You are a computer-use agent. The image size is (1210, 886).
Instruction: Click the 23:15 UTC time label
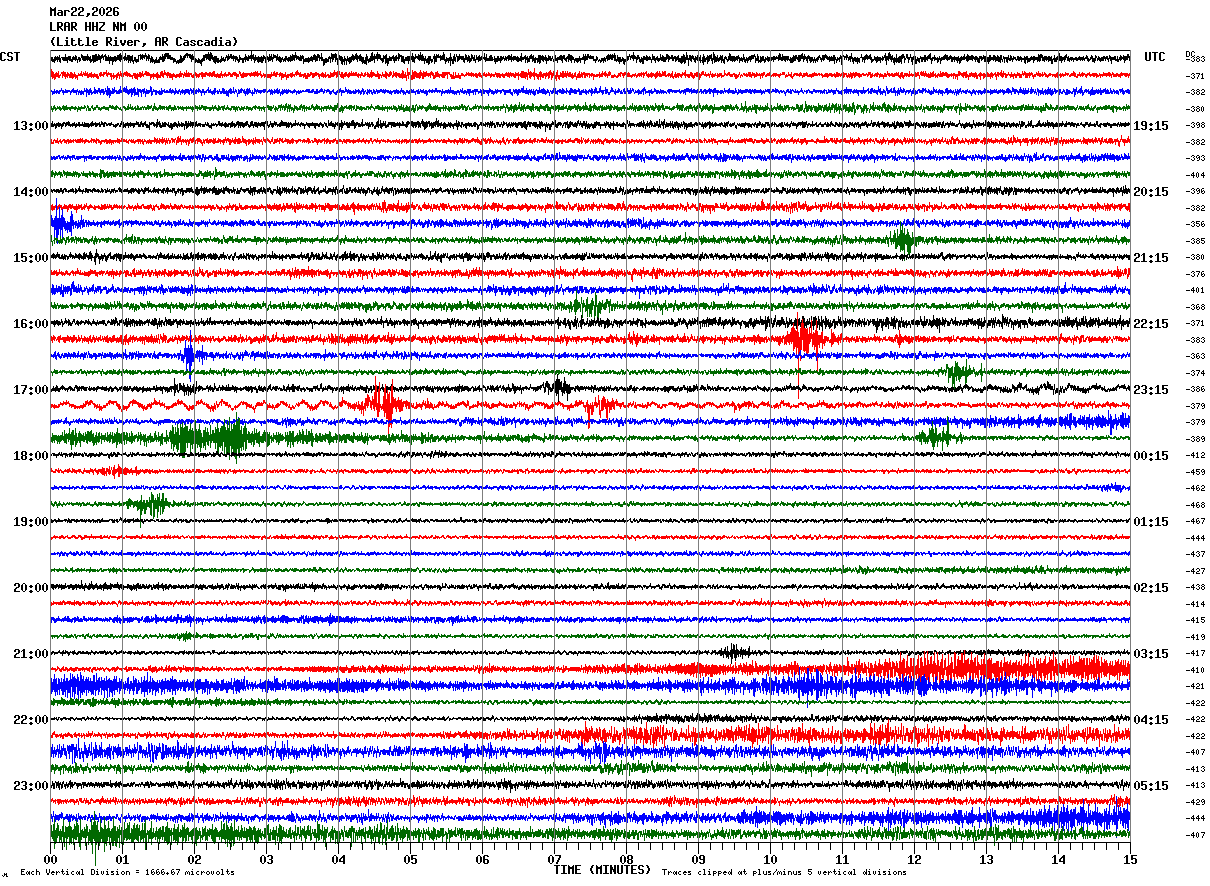point(1151,390)
